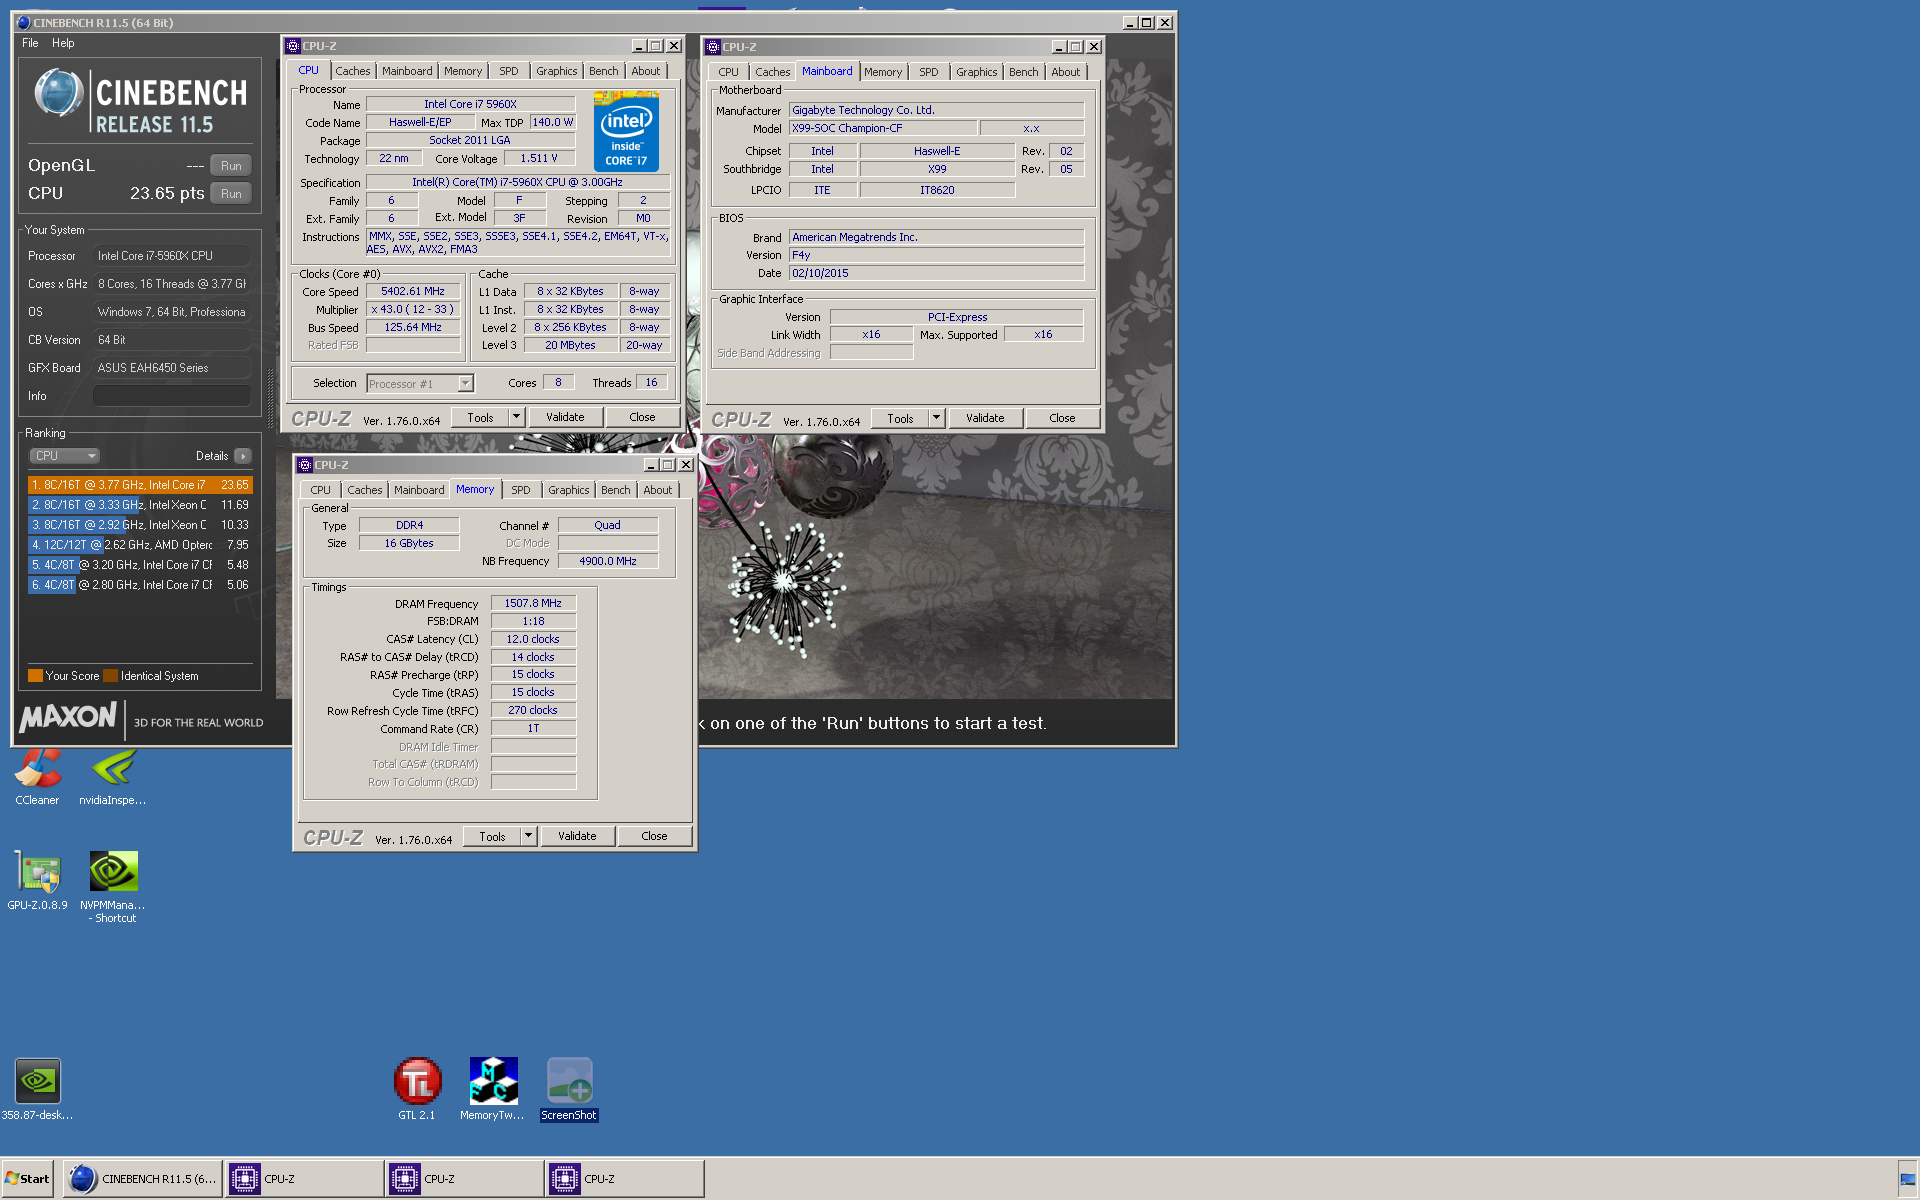Select ranking row 6 with score 5.06
The height and width of the screenshot is (1200, 1920).
click(x=140, y=585)
